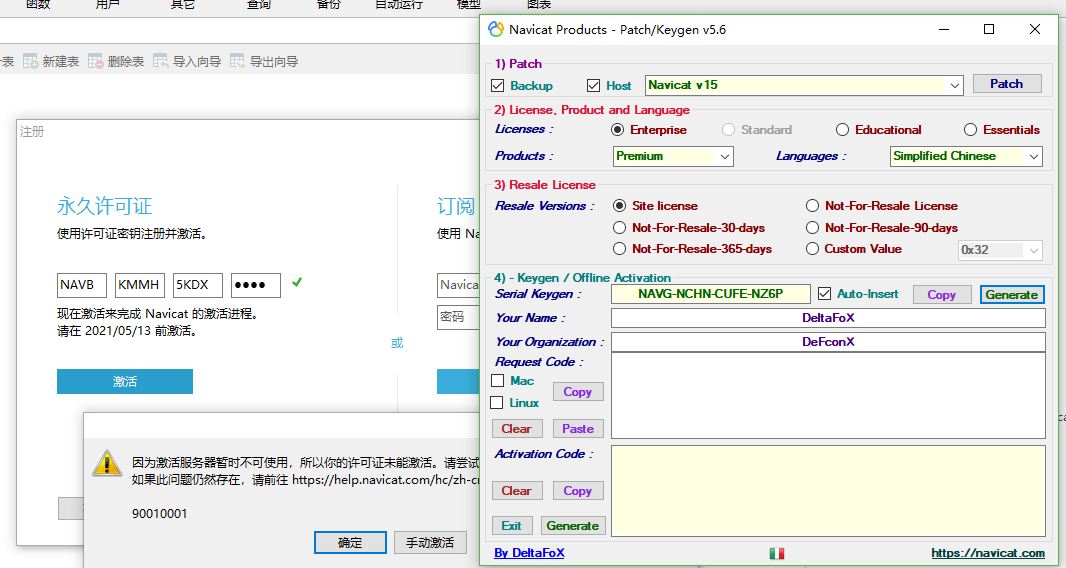Viewport: 1066px width, 568px height.
Task: Click inside the Request Code text area
Action: tap(828, 395)
